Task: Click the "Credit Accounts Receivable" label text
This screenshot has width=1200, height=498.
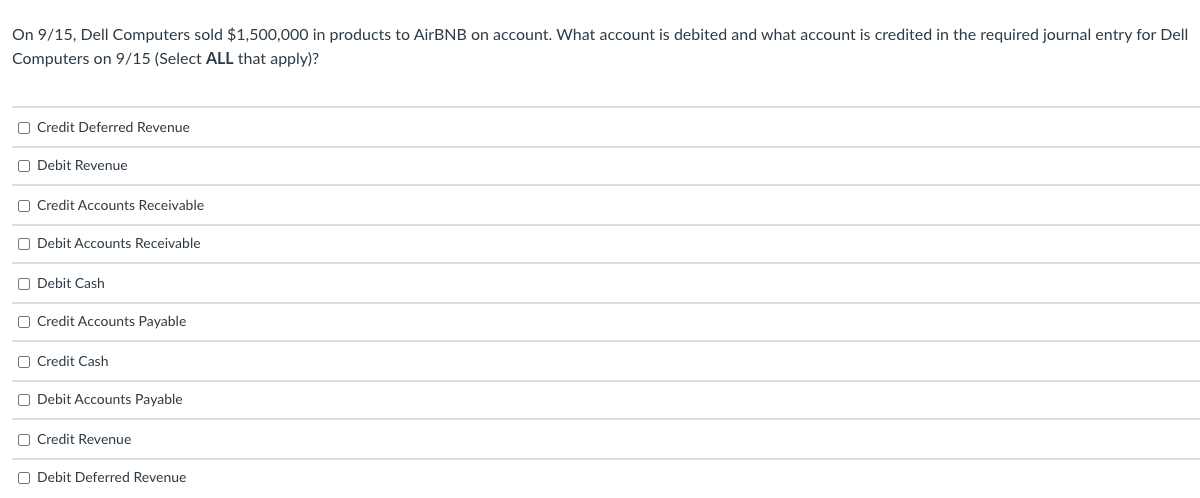Action: [x=120, y=206]
